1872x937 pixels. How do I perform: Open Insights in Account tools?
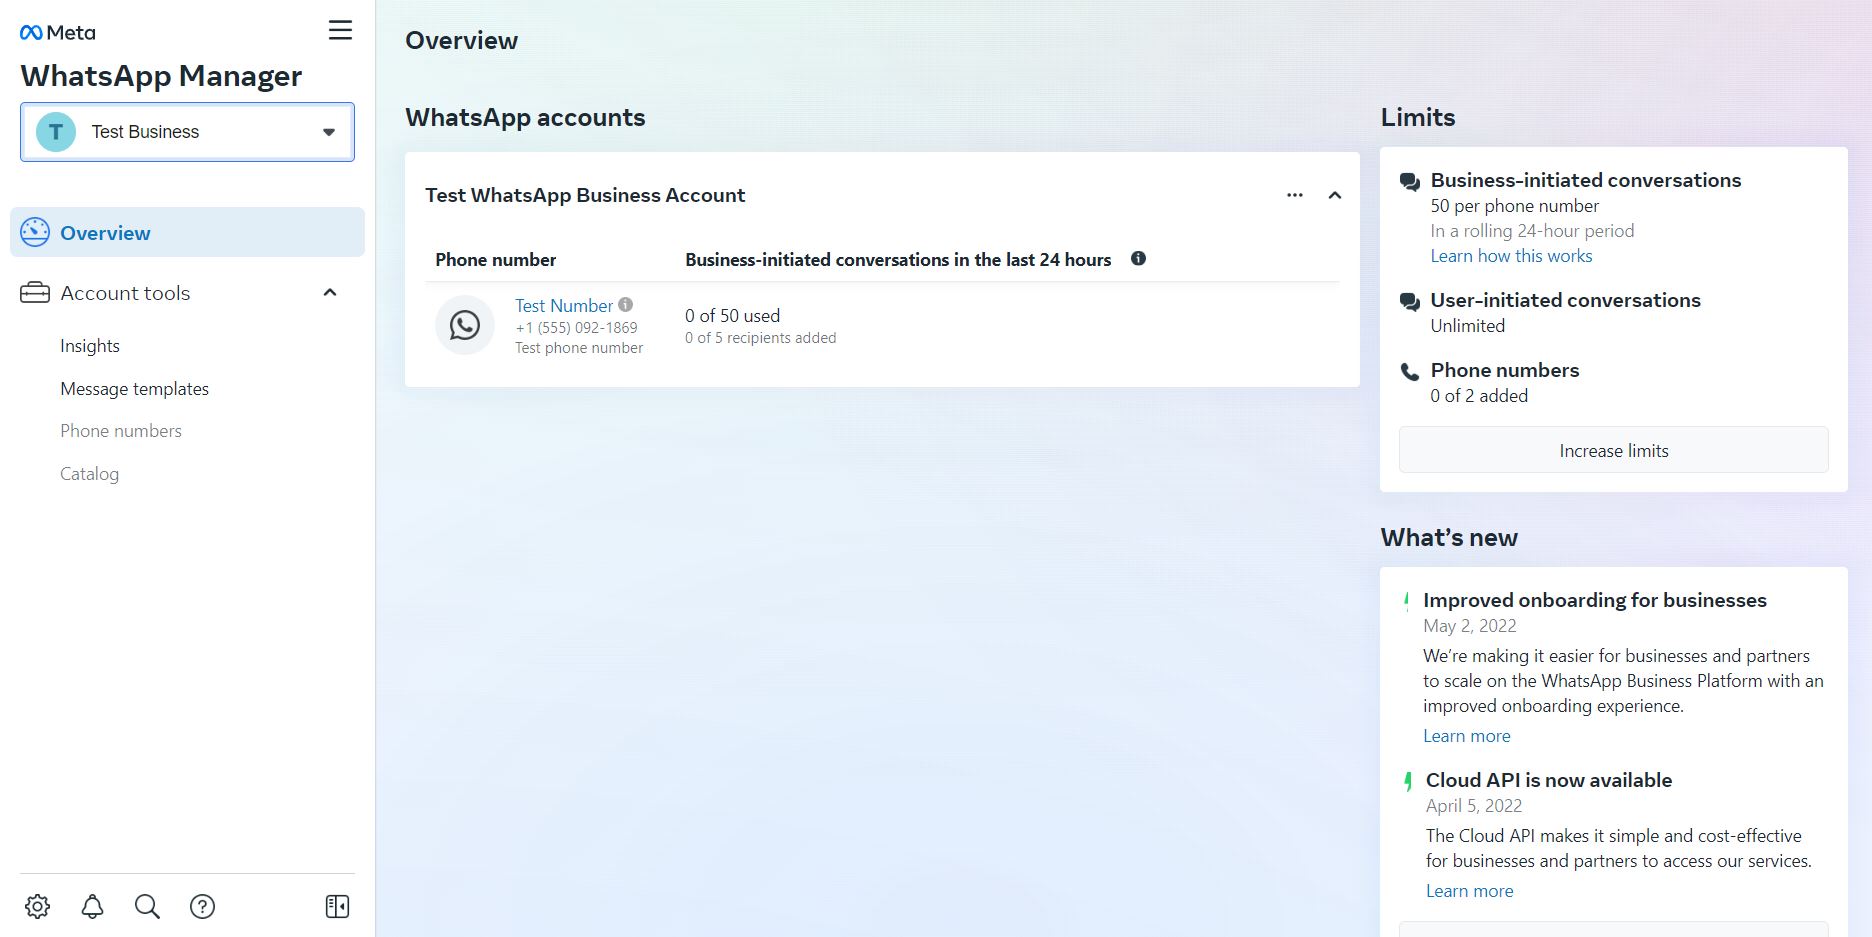point(90,346)
